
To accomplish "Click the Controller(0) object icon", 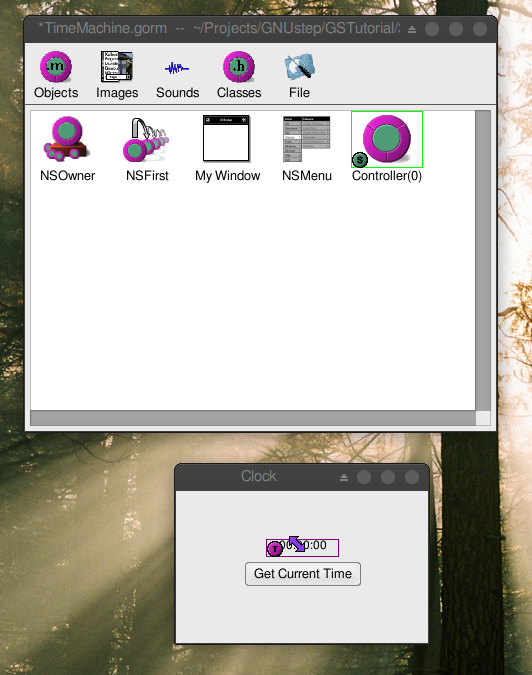I will (x=387, y=139).
